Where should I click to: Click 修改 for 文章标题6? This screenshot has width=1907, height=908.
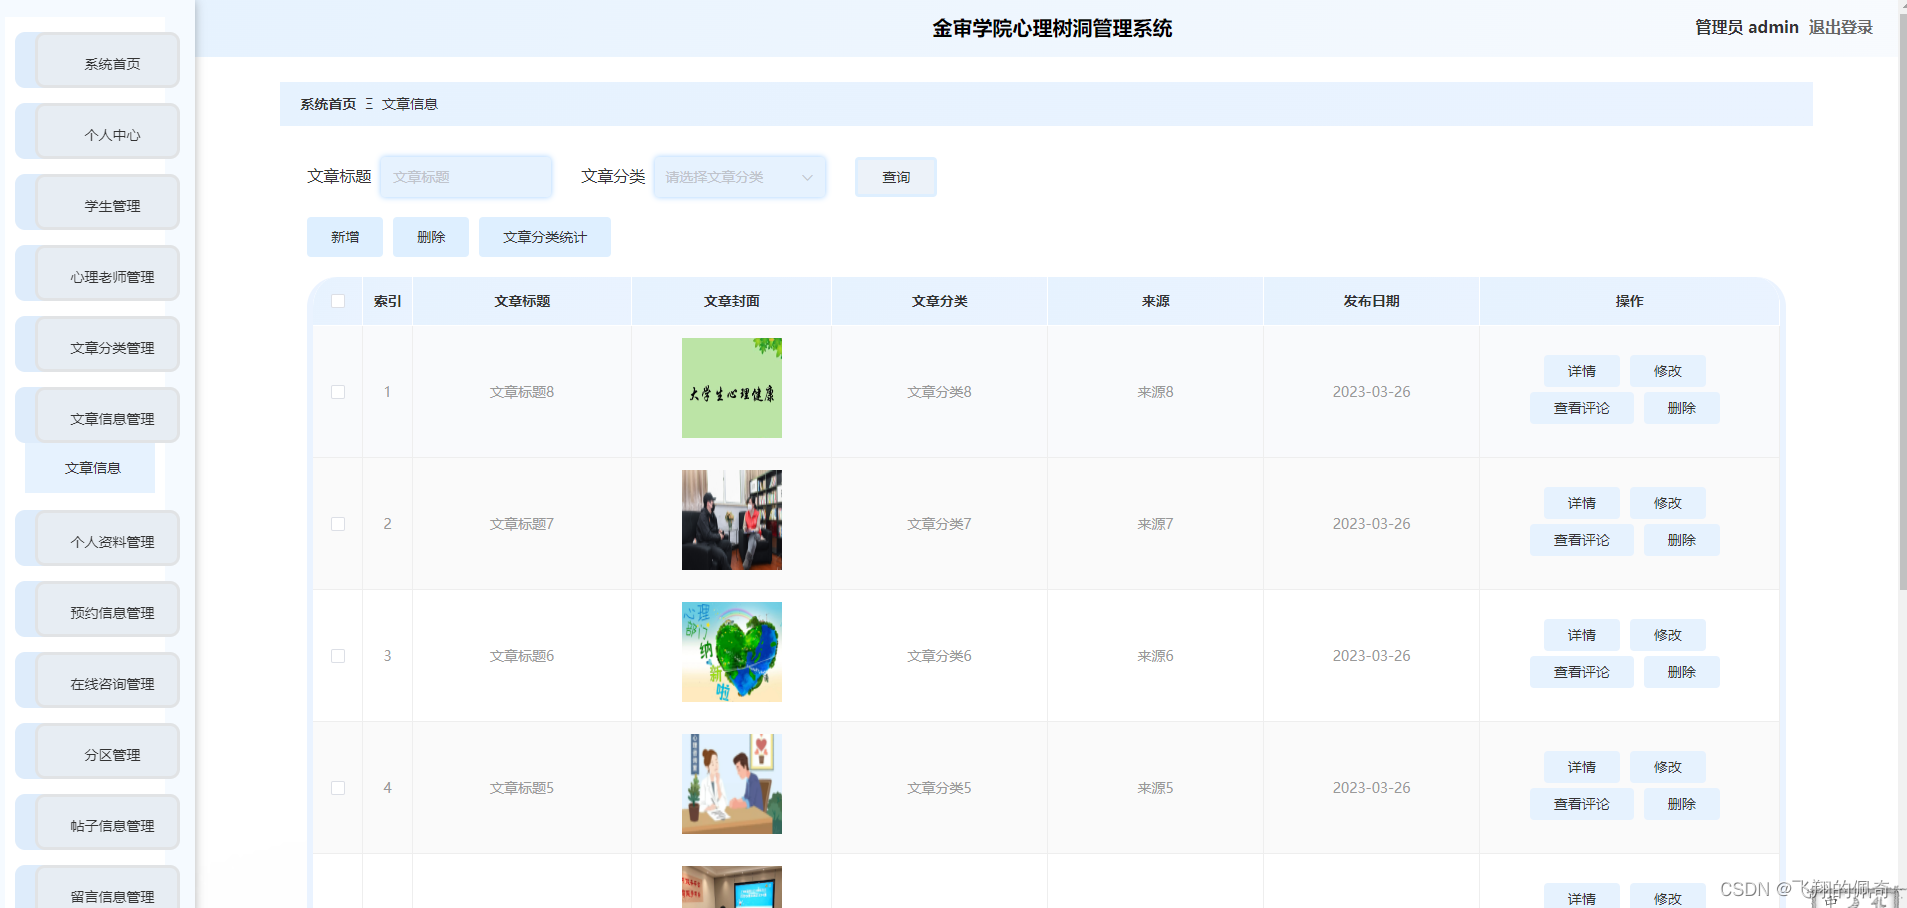1668,635
